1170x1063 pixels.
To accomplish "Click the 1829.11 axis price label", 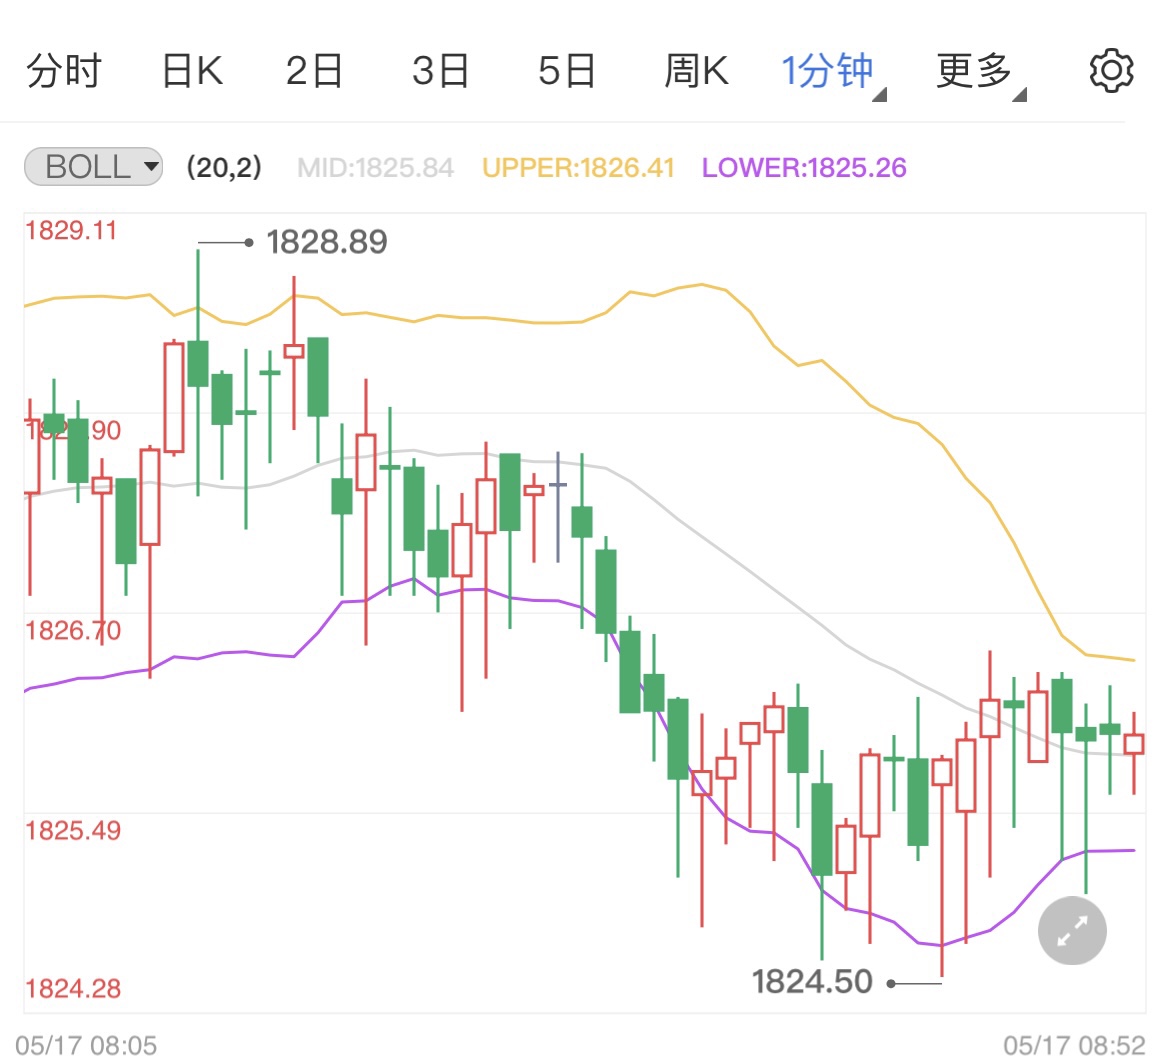I will click(72, 231).
